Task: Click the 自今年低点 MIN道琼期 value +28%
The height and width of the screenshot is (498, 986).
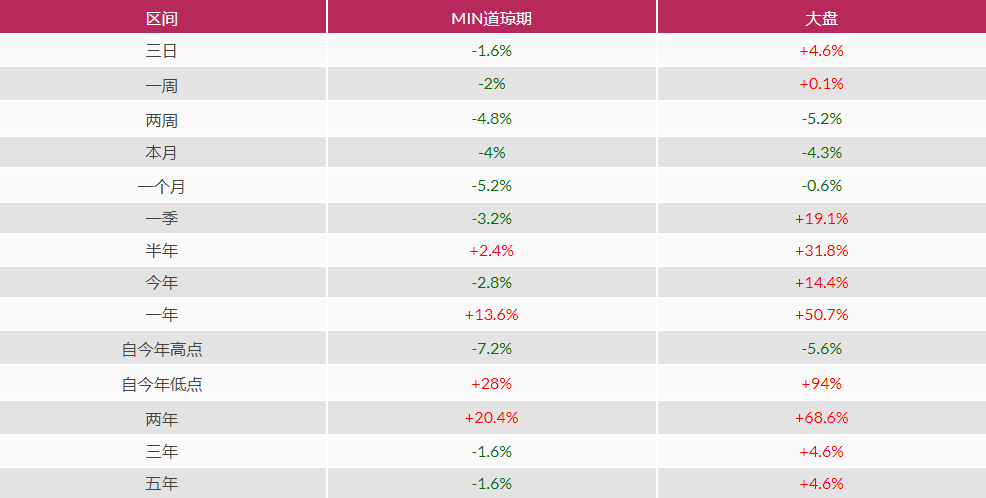Action: click(491, 383)
